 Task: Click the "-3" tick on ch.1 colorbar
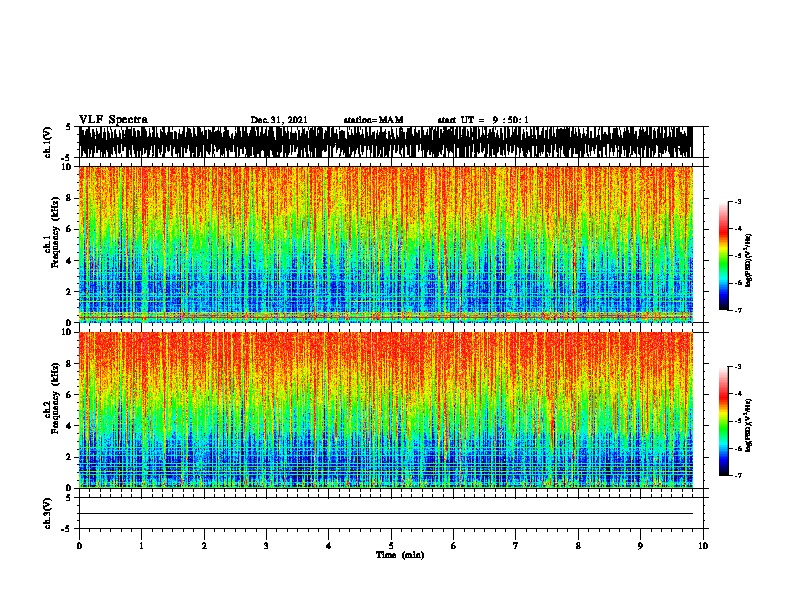pos(737,202)
